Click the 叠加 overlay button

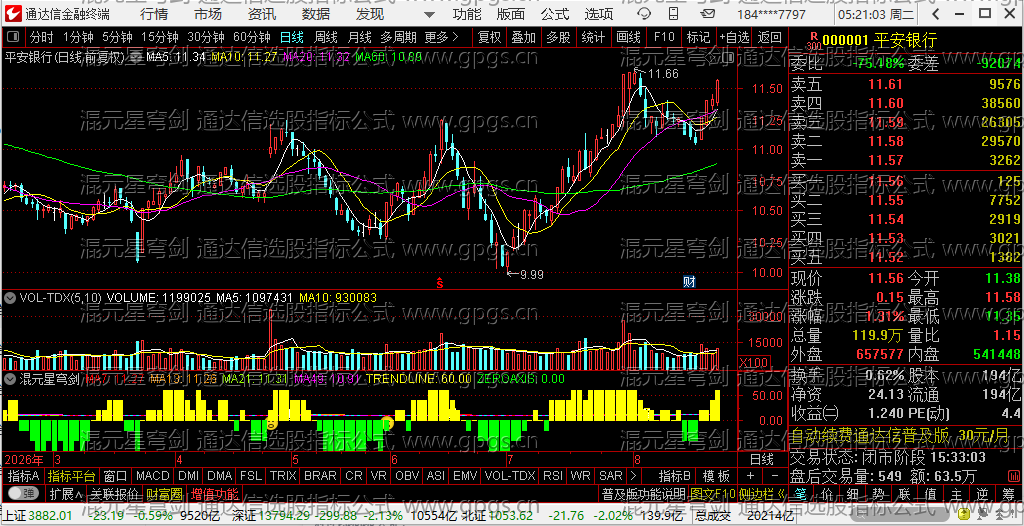[524, 37]
